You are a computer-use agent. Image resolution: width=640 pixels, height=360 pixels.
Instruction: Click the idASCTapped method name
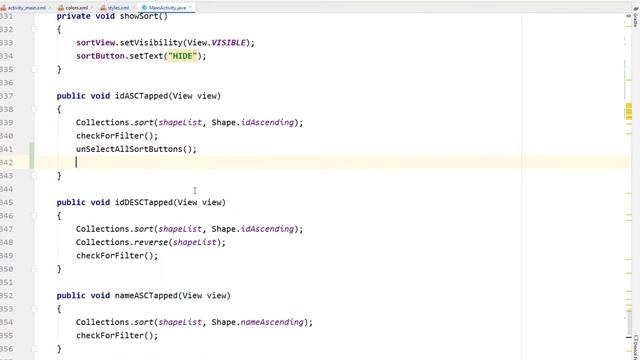point(141,96)
